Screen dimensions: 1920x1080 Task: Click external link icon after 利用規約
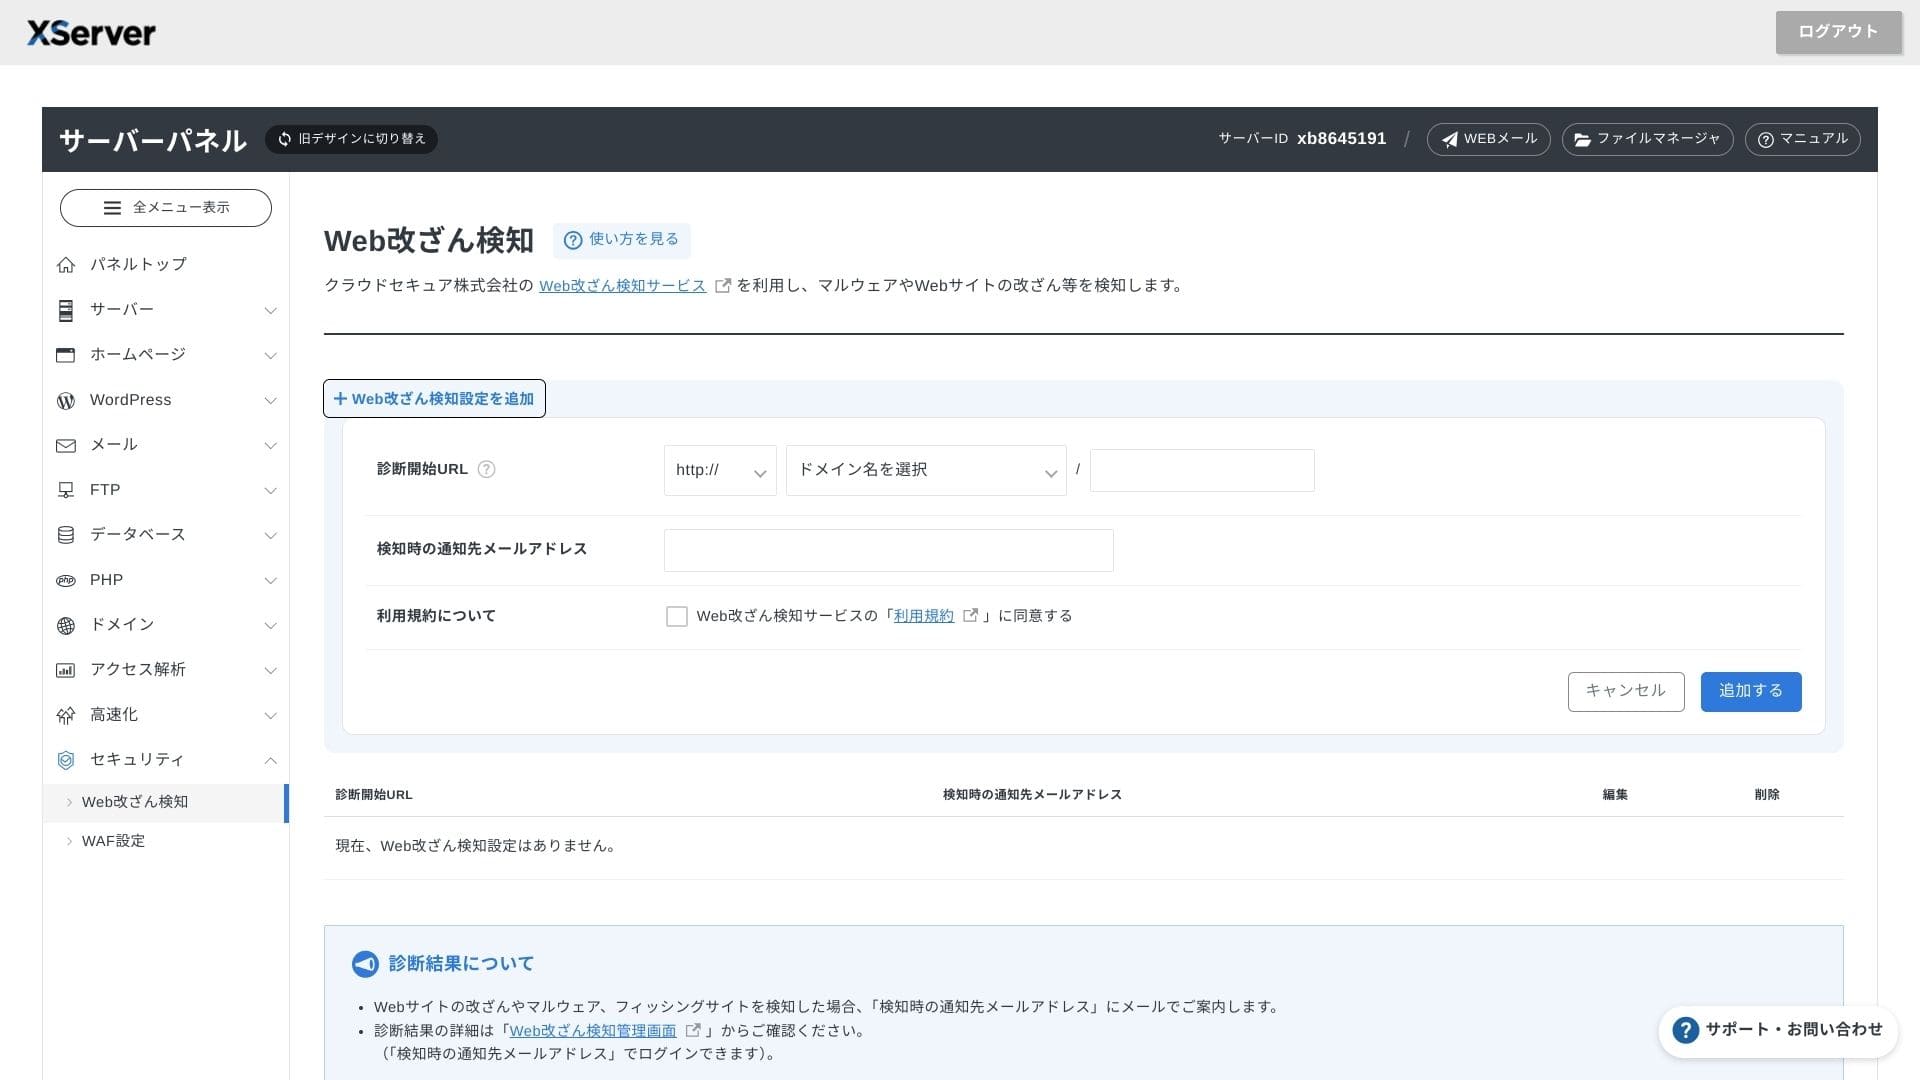970,616
